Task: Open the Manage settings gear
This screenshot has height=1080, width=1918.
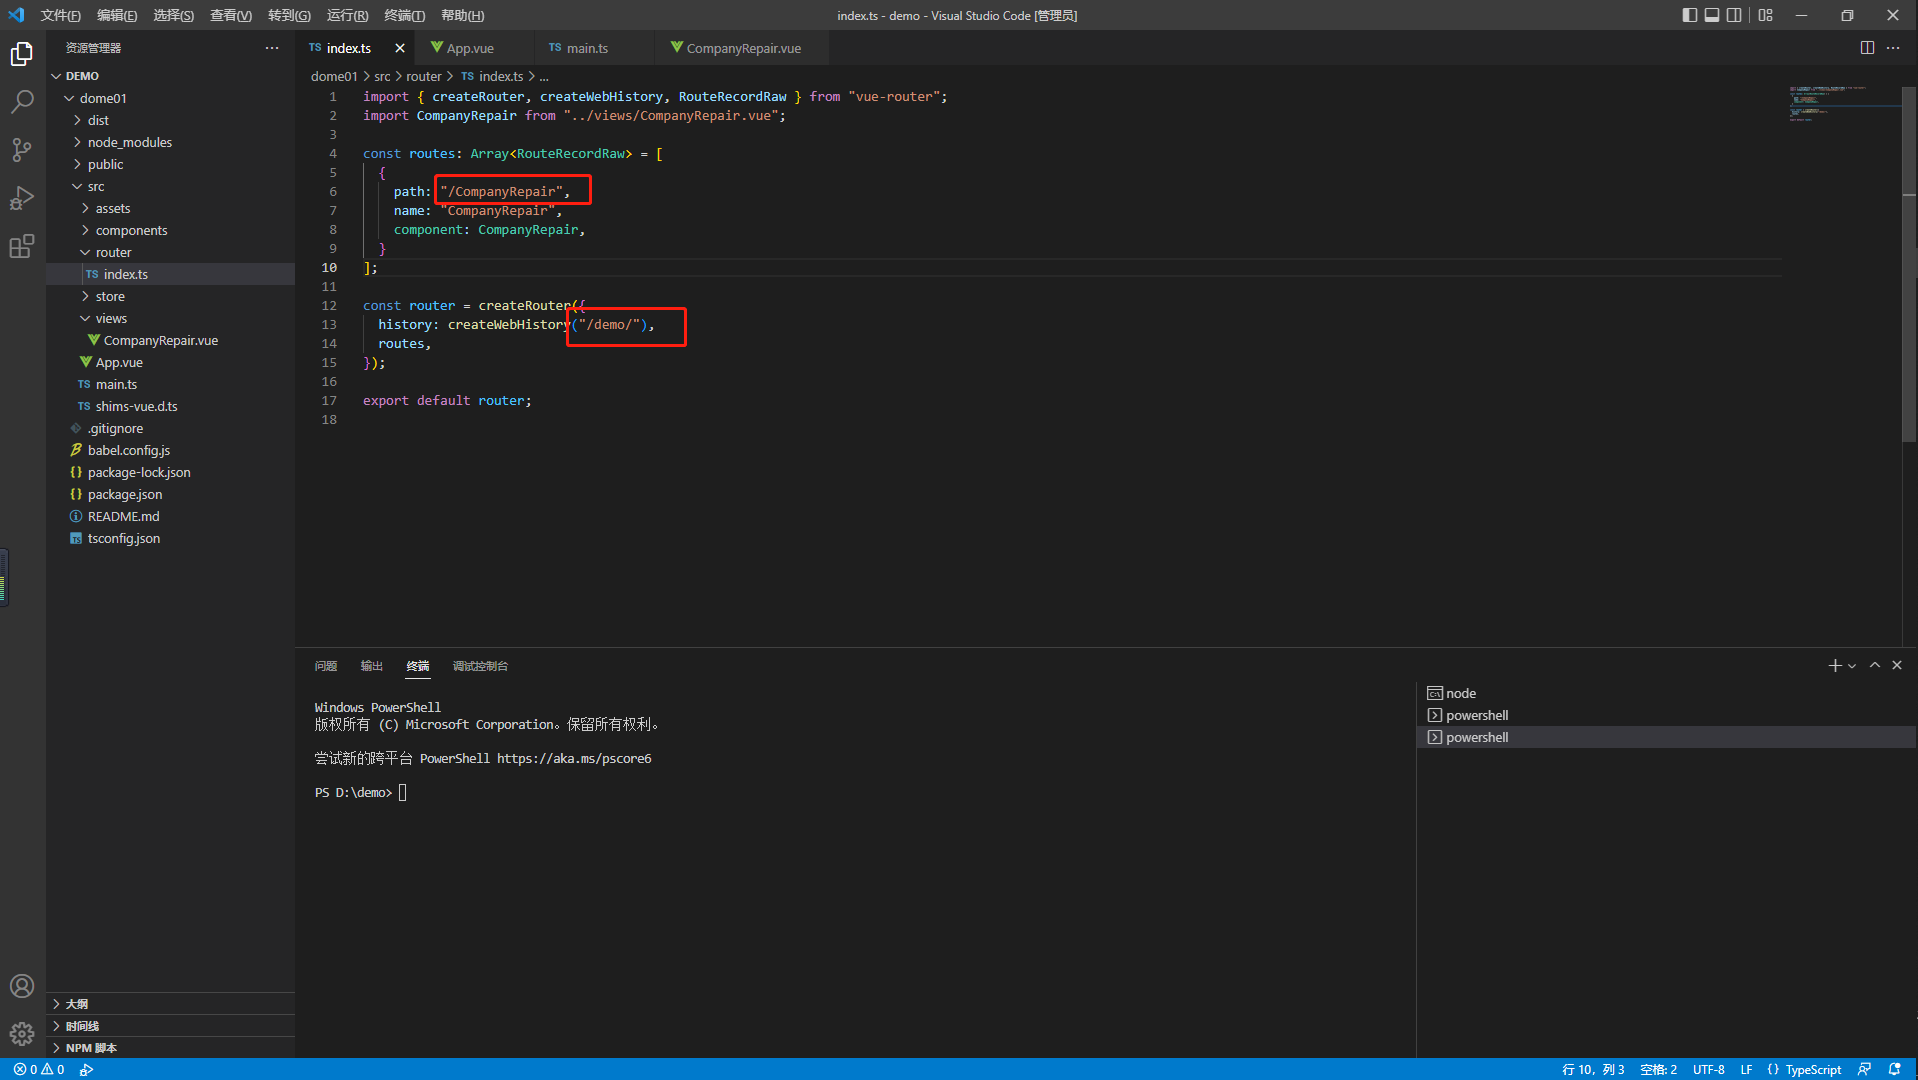Action: click(x=22, y=1033)
